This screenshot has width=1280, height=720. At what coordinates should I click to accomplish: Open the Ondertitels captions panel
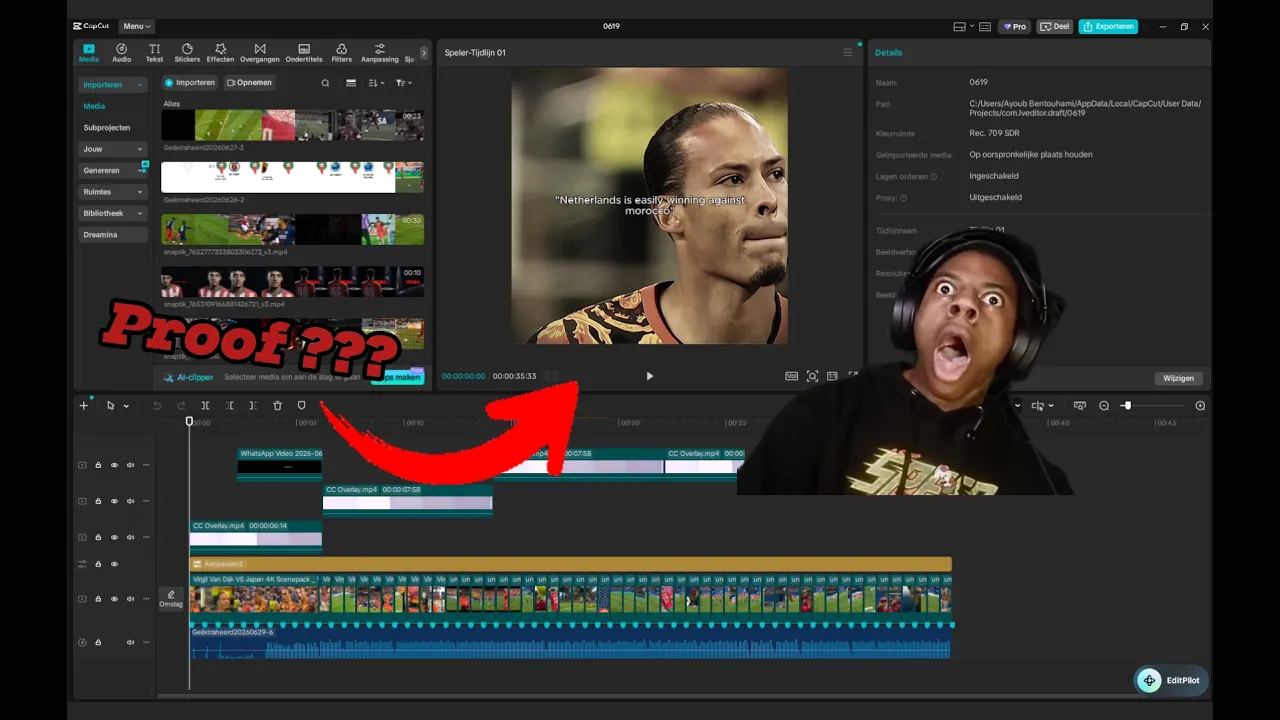tap(304, 53)
